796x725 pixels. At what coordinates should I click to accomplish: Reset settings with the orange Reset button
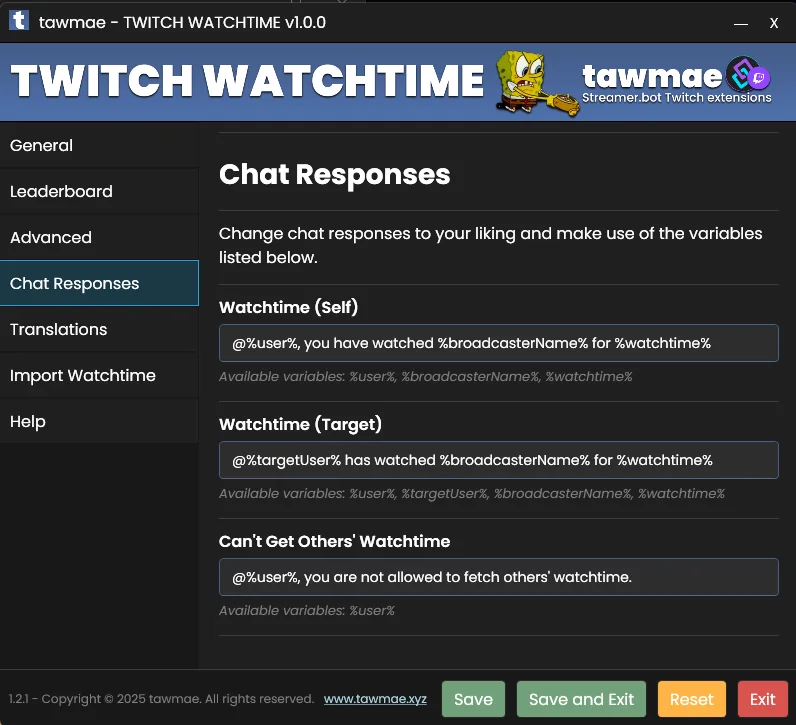(691, 699)
